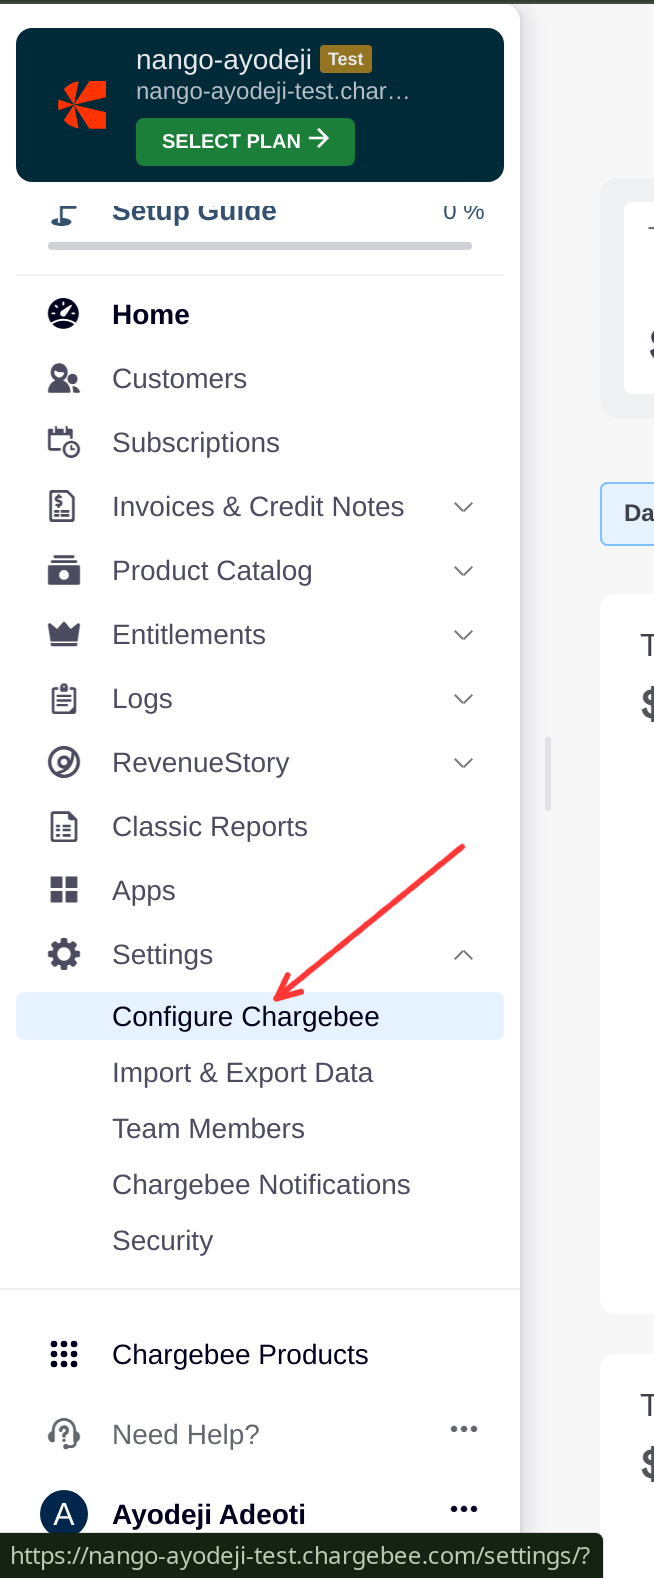Expand Invoices & Credit Notes submenu chevron
The height and width of the screenshot is (1578, 654).
(463, 507)
